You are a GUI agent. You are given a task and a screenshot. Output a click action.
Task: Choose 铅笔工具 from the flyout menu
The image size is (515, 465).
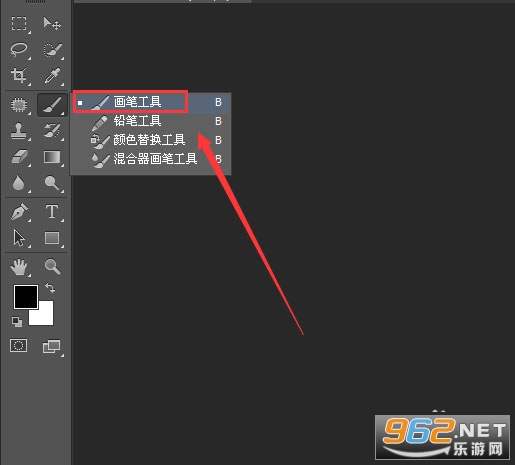(150, 121)
